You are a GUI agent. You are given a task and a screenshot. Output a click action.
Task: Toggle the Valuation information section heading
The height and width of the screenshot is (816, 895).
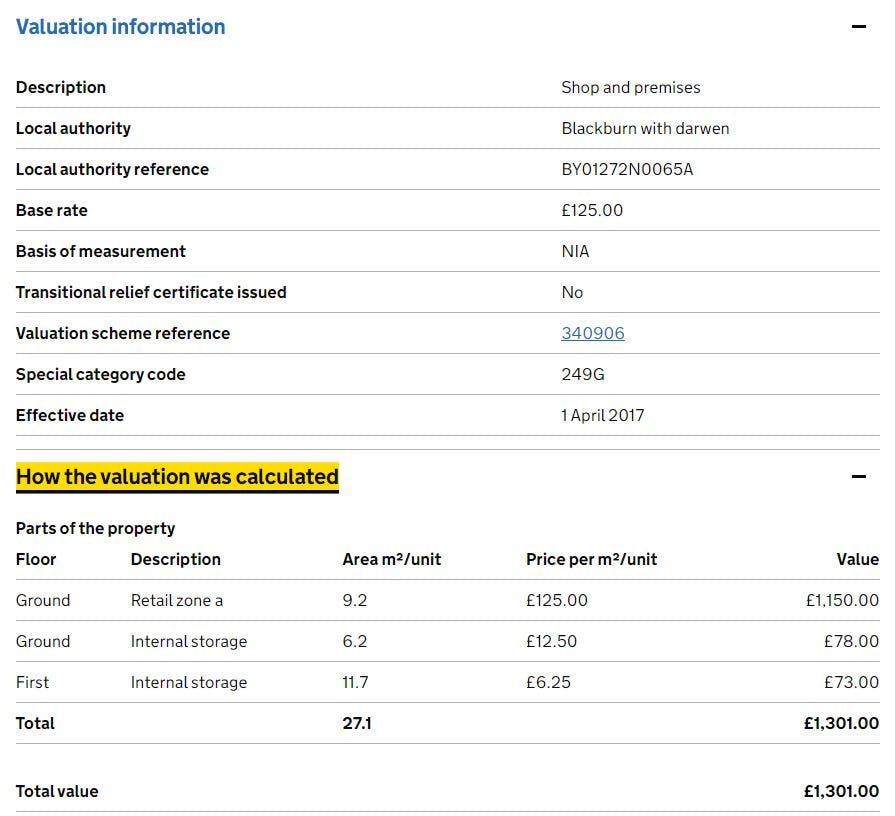pyautogui.click(x=120, y=27)
